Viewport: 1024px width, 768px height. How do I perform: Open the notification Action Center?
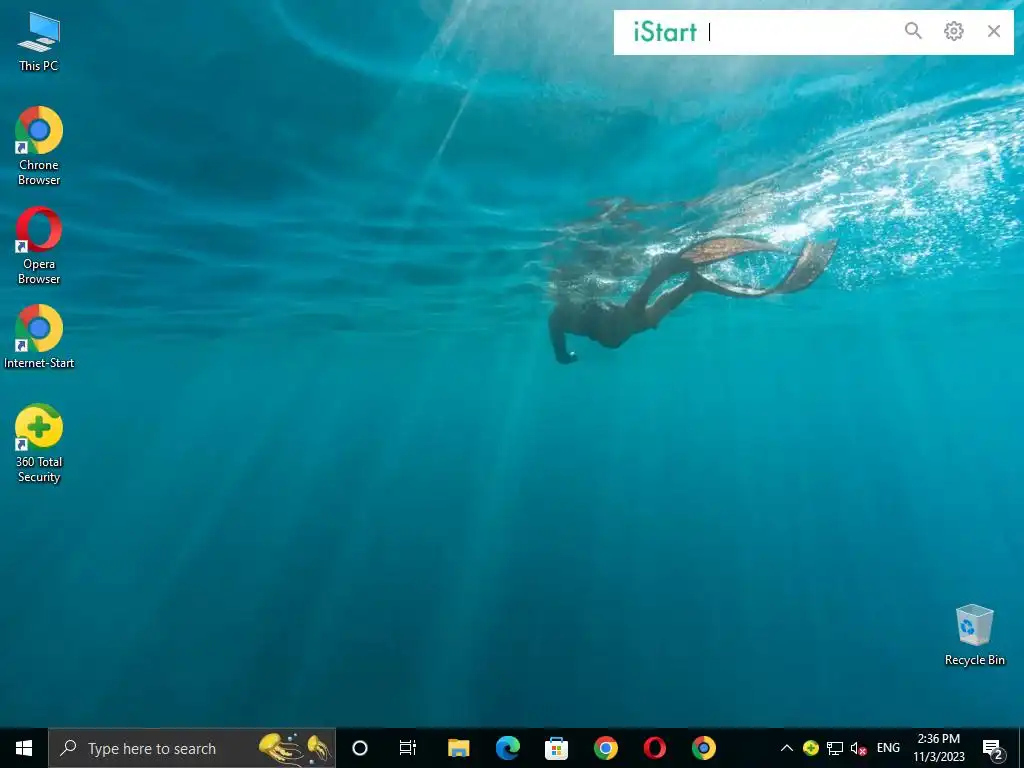tap(993, 748)
